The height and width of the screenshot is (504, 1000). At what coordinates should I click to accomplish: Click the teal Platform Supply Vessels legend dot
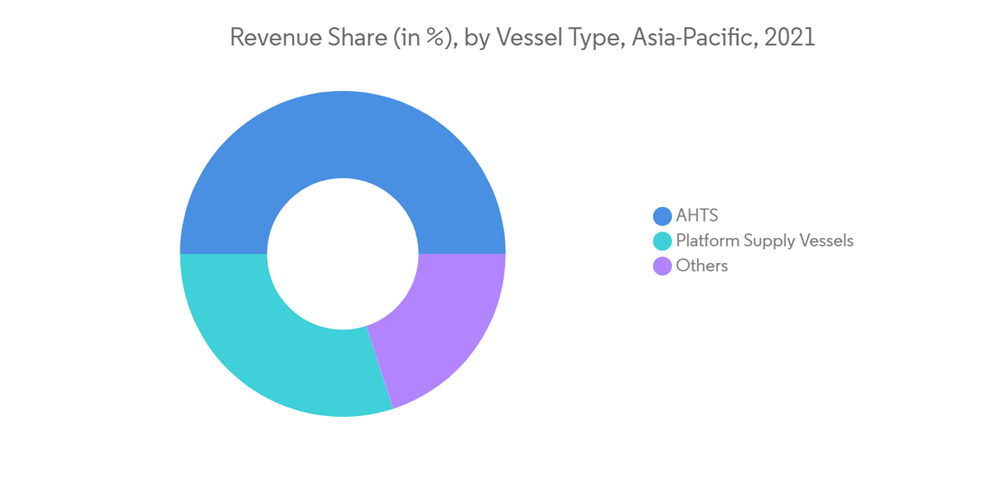(x=661, y=241)
